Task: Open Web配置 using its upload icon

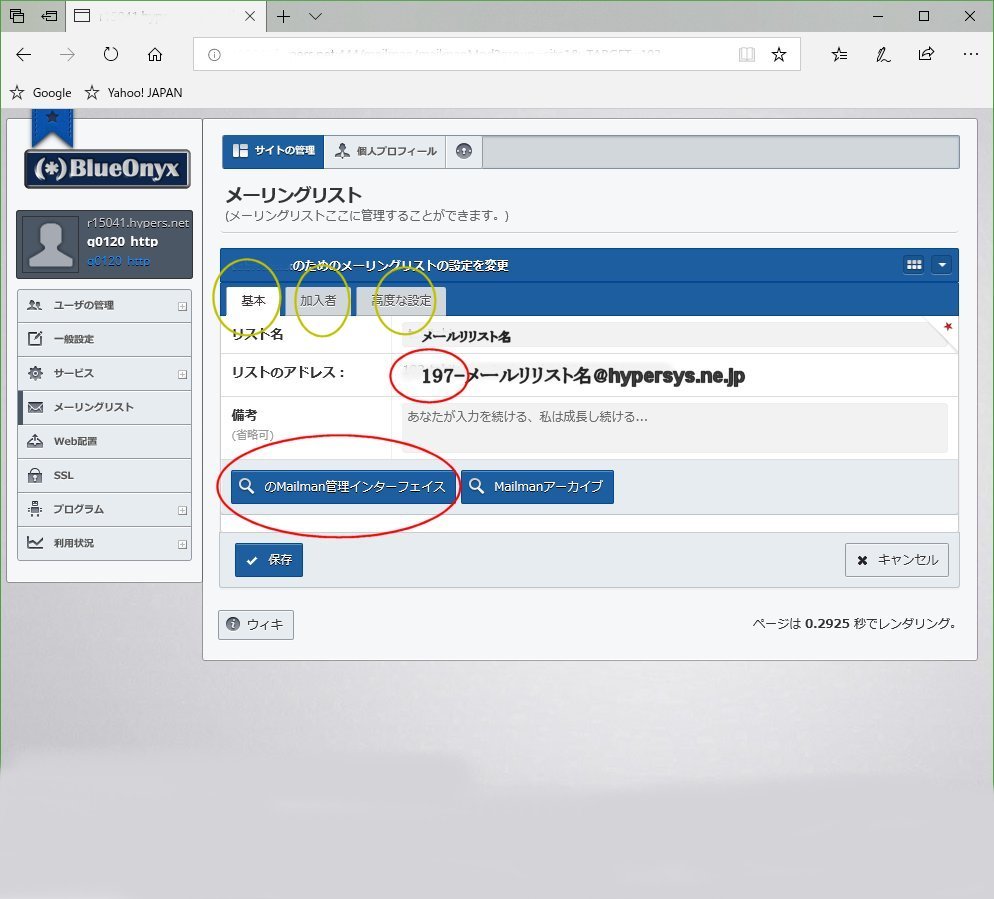Action: pyautogui.click(x=34, y=441)
